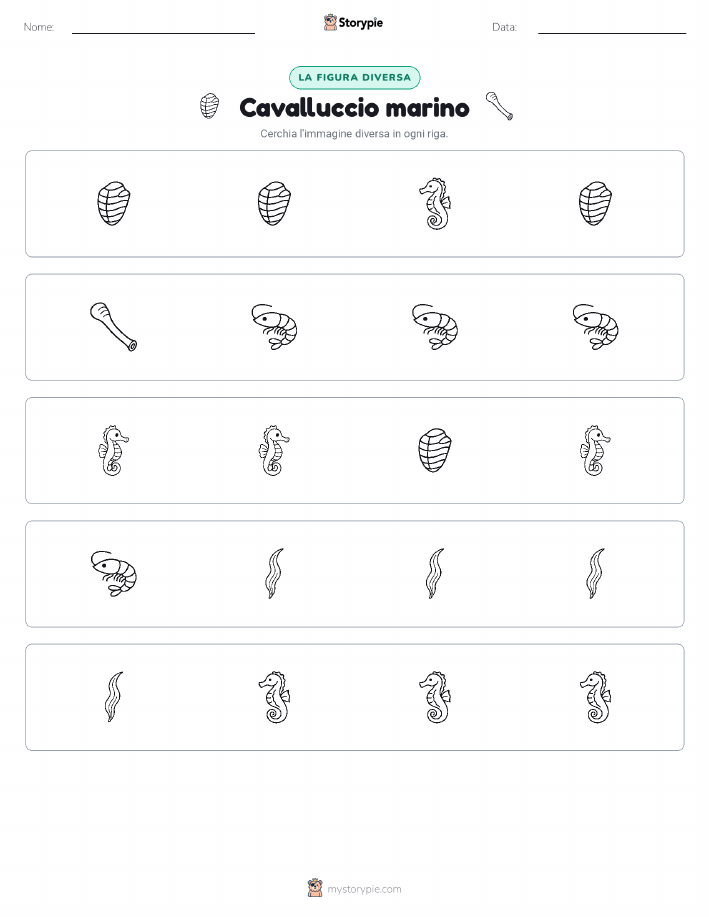Click the Storypie brand name text
Viewport: 709px width, 917px height.
tap(361, 23)
